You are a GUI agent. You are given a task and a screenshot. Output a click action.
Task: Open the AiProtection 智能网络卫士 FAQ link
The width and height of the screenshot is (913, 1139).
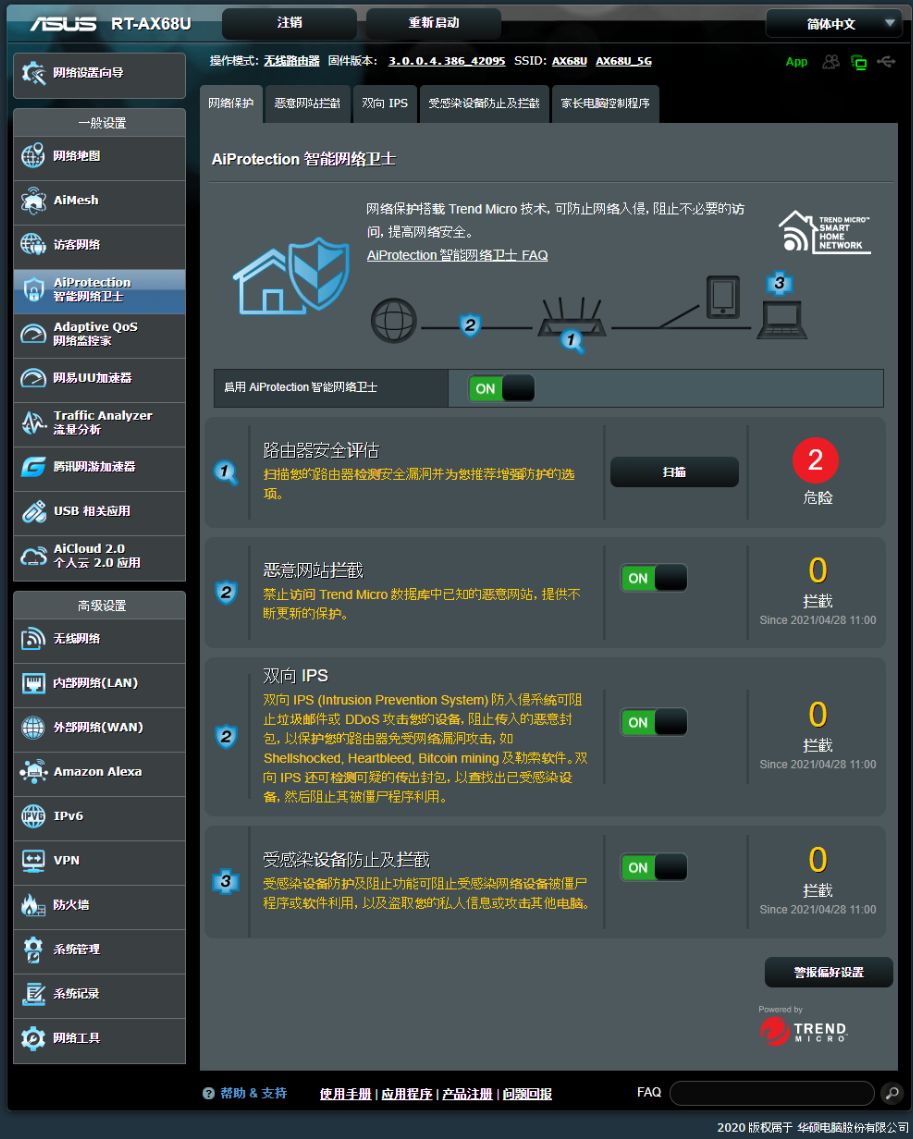tap(457, 255)
